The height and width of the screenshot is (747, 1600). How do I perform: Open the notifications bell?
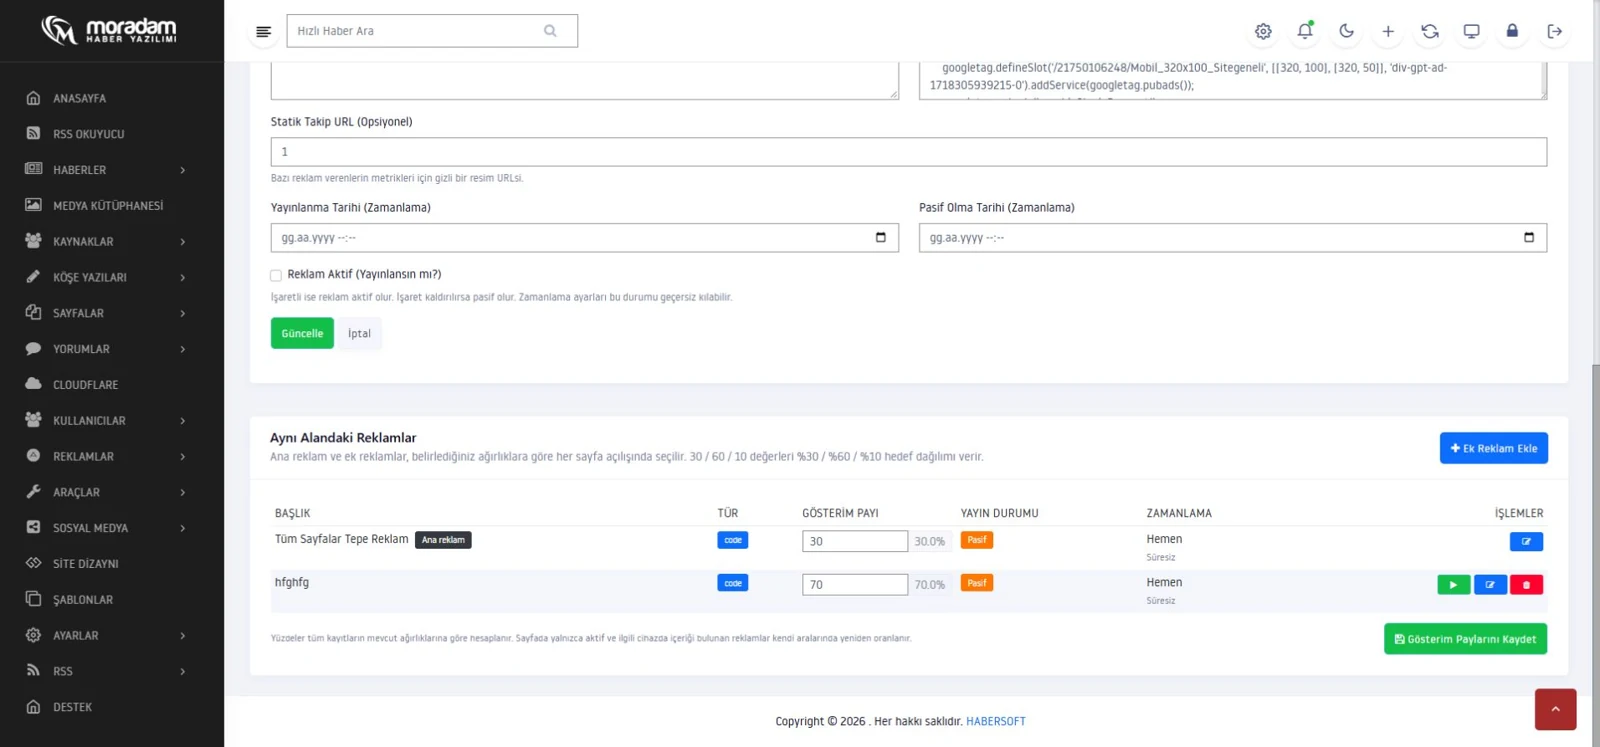pos(1305,31)
